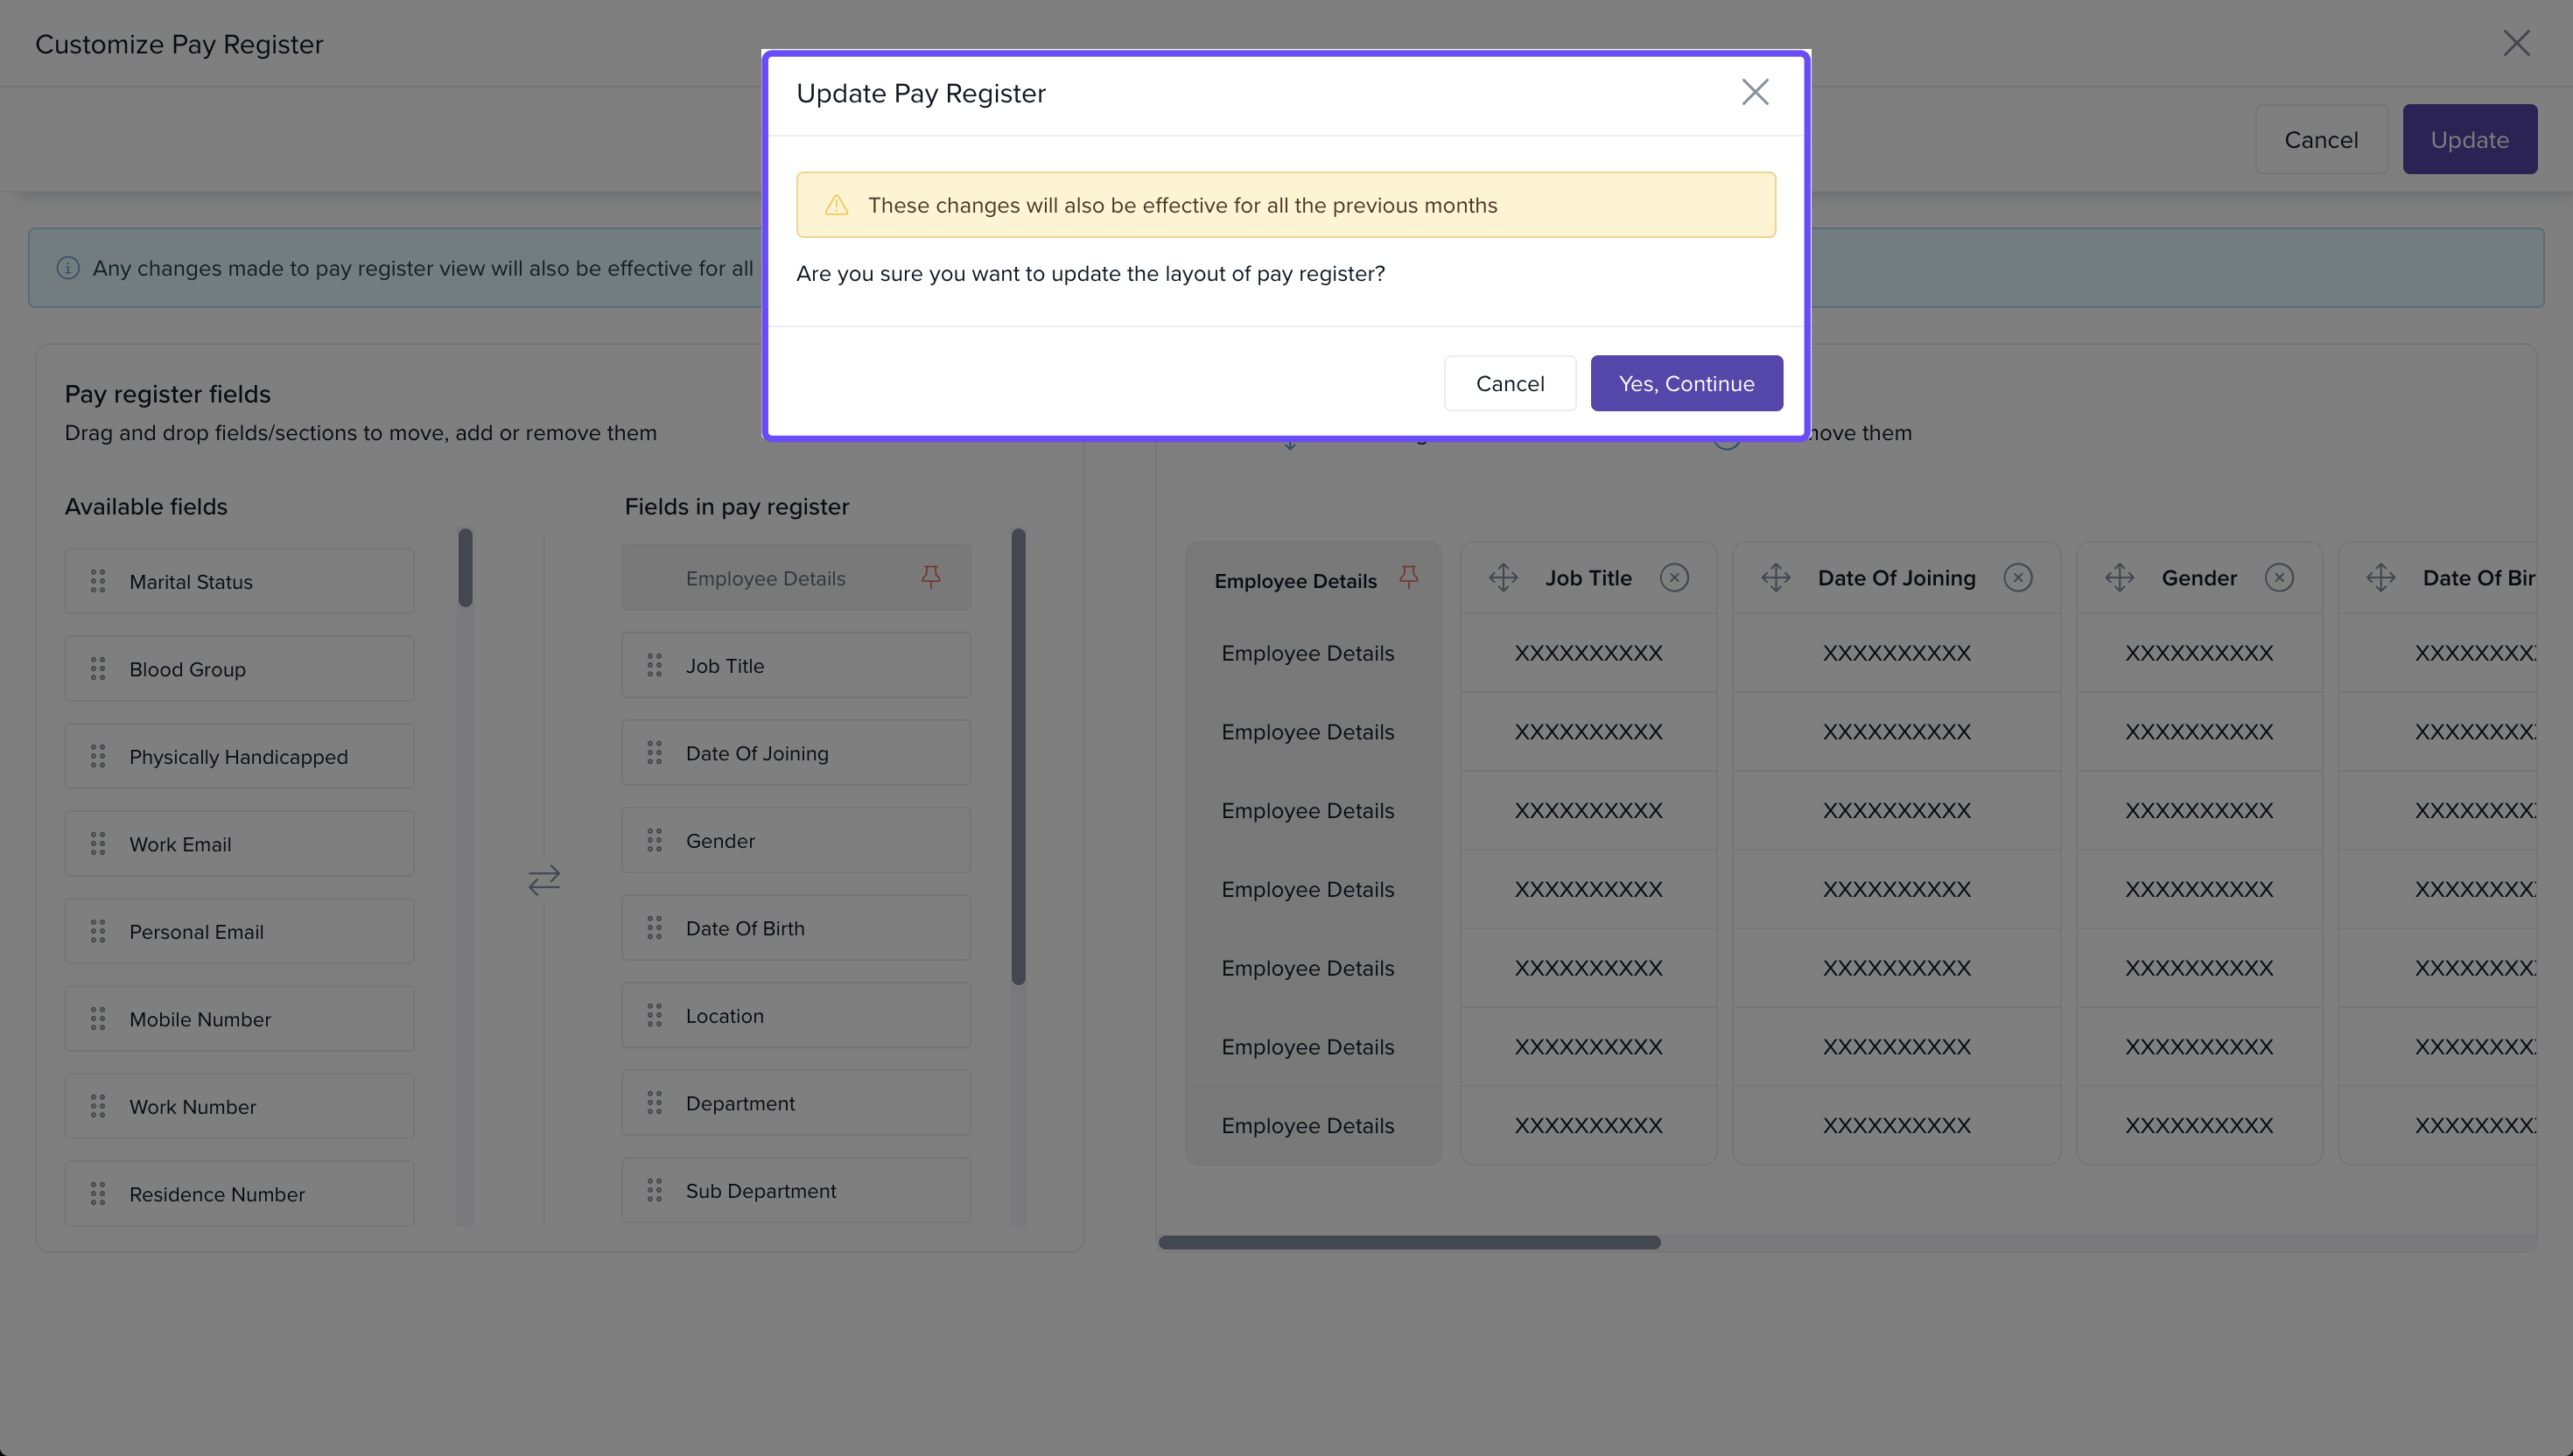The height and width of the screenshot is (1456, 2573).
Task: Click info icon in blue notice banner
Action: click(68, 268)
